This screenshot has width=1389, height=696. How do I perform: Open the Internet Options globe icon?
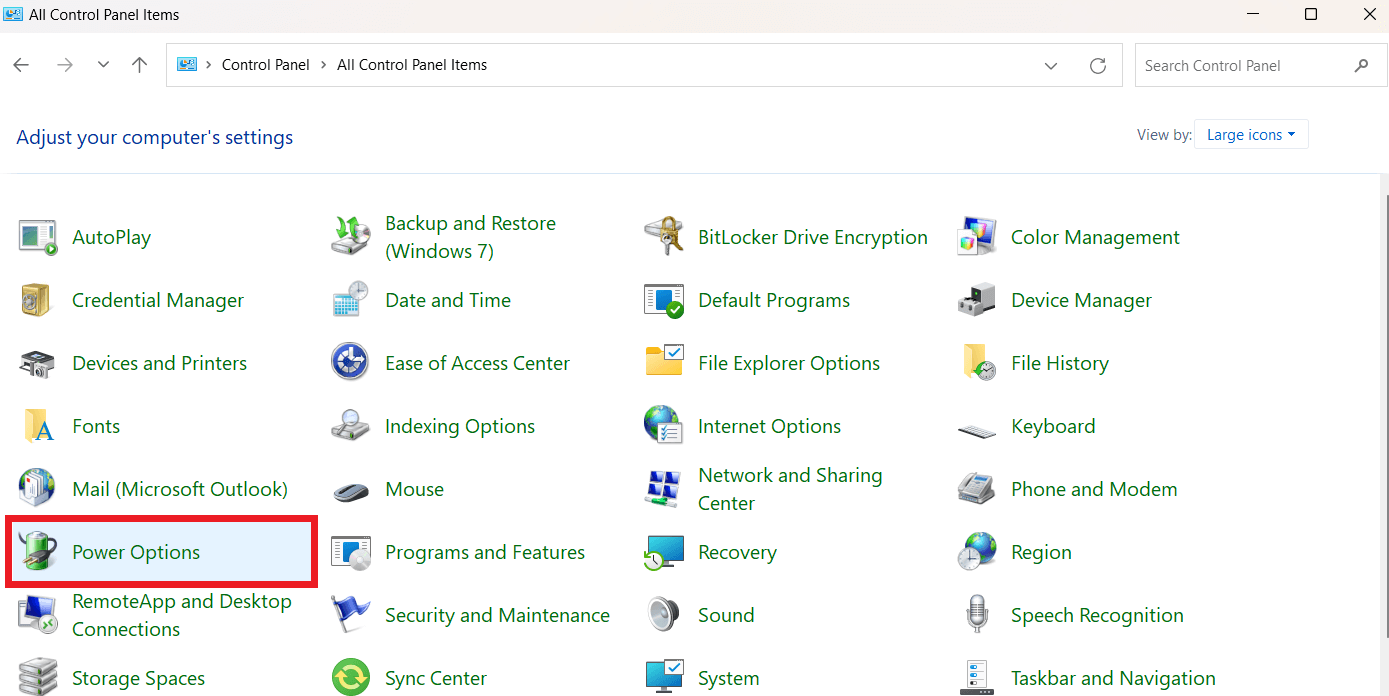(x=664, y=426)
